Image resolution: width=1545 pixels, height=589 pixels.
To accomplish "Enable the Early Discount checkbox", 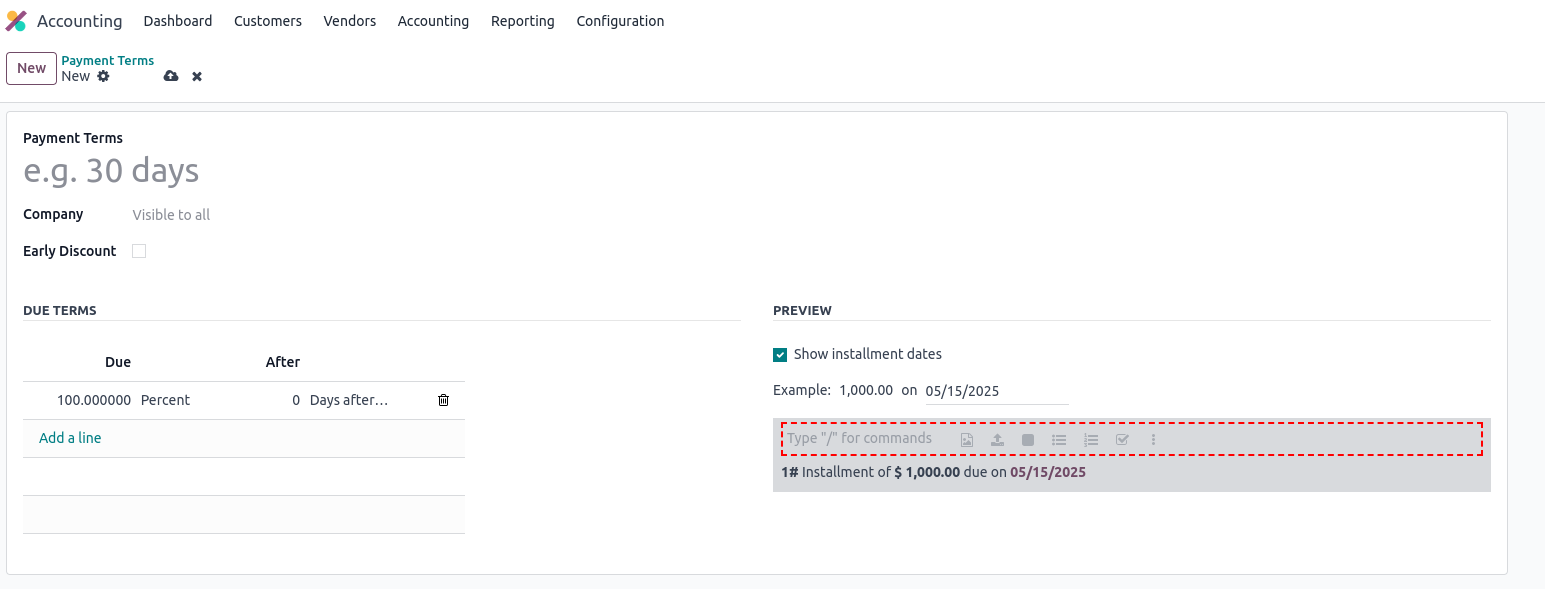I will pos(139,251).
